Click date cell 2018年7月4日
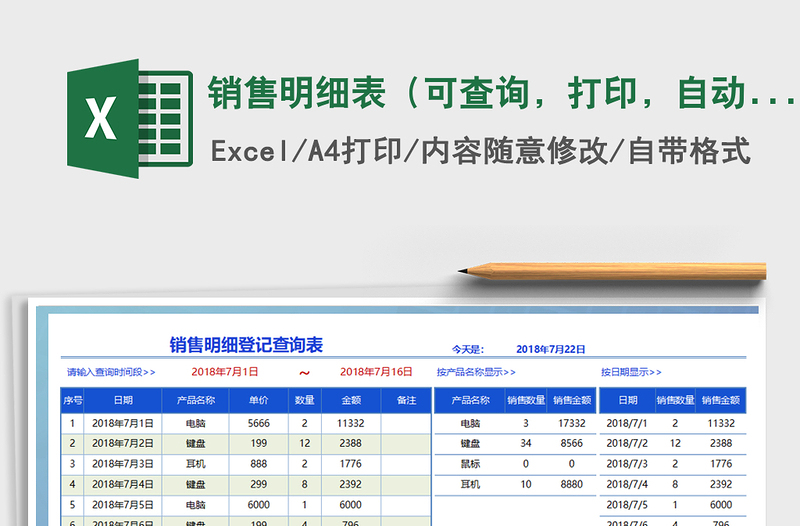The height and width of the screenshot is (526, 800). [x=122, y=484]
